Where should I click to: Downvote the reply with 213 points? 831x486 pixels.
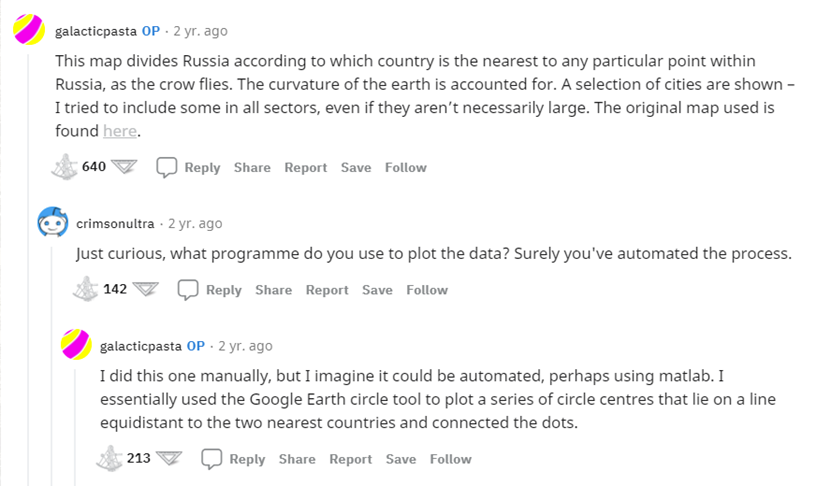(169, 459)
